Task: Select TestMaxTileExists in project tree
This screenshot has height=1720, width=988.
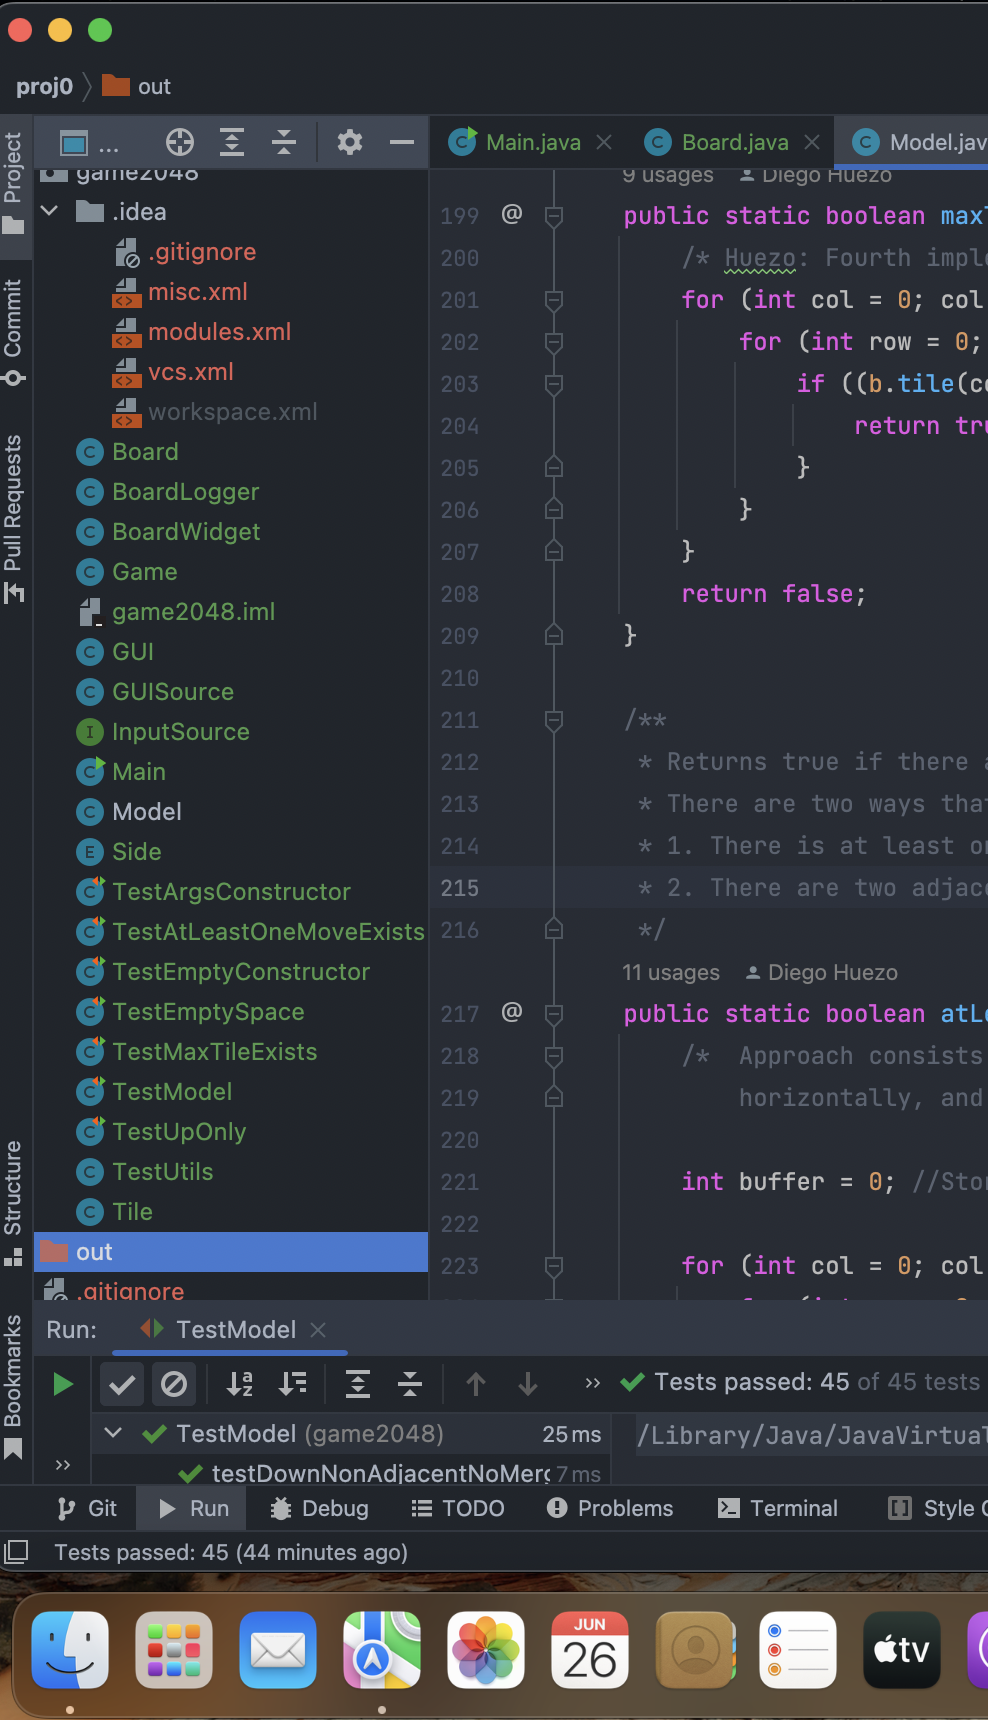Action: coord(214,1052)
